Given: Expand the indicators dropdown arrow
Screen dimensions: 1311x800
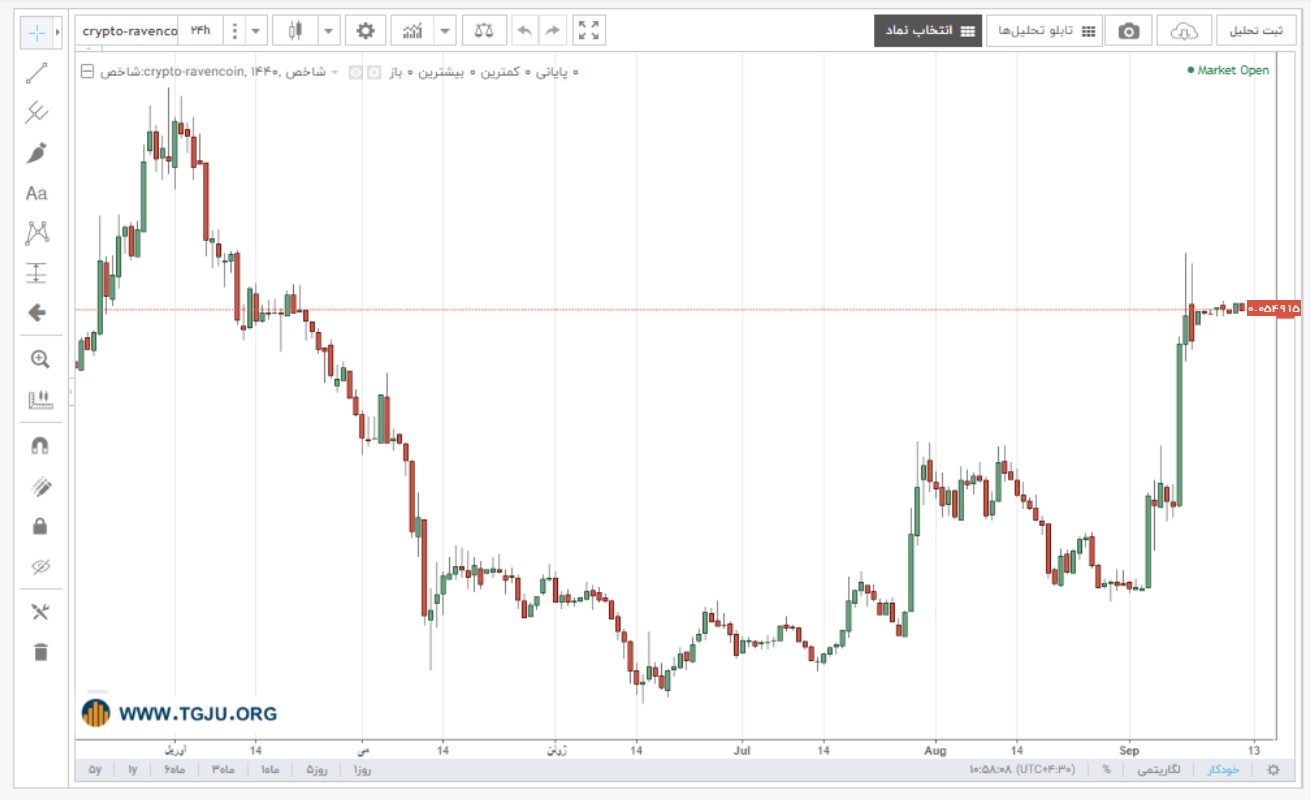Looking at the screenshot, I should (446, 31).
